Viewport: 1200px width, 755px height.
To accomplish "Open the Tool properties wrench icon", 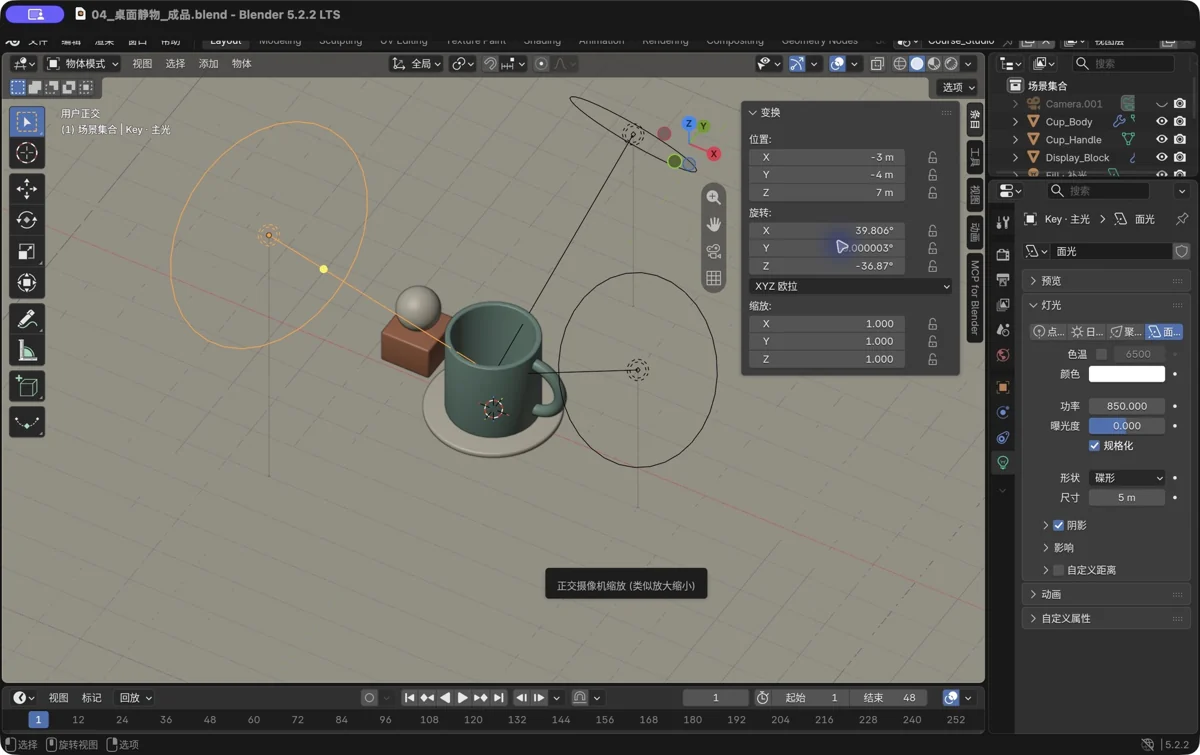I will 1003,223.
